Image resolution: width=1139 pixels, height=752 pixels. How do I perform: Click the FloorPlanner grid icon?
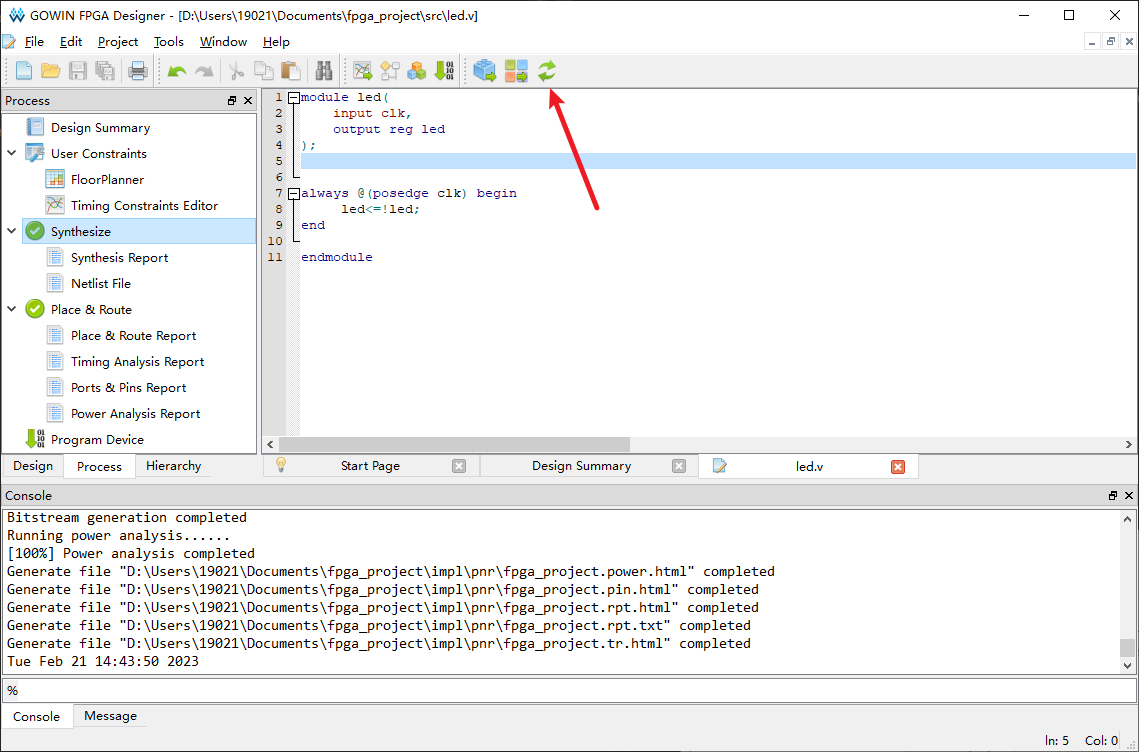pos(55,179)
